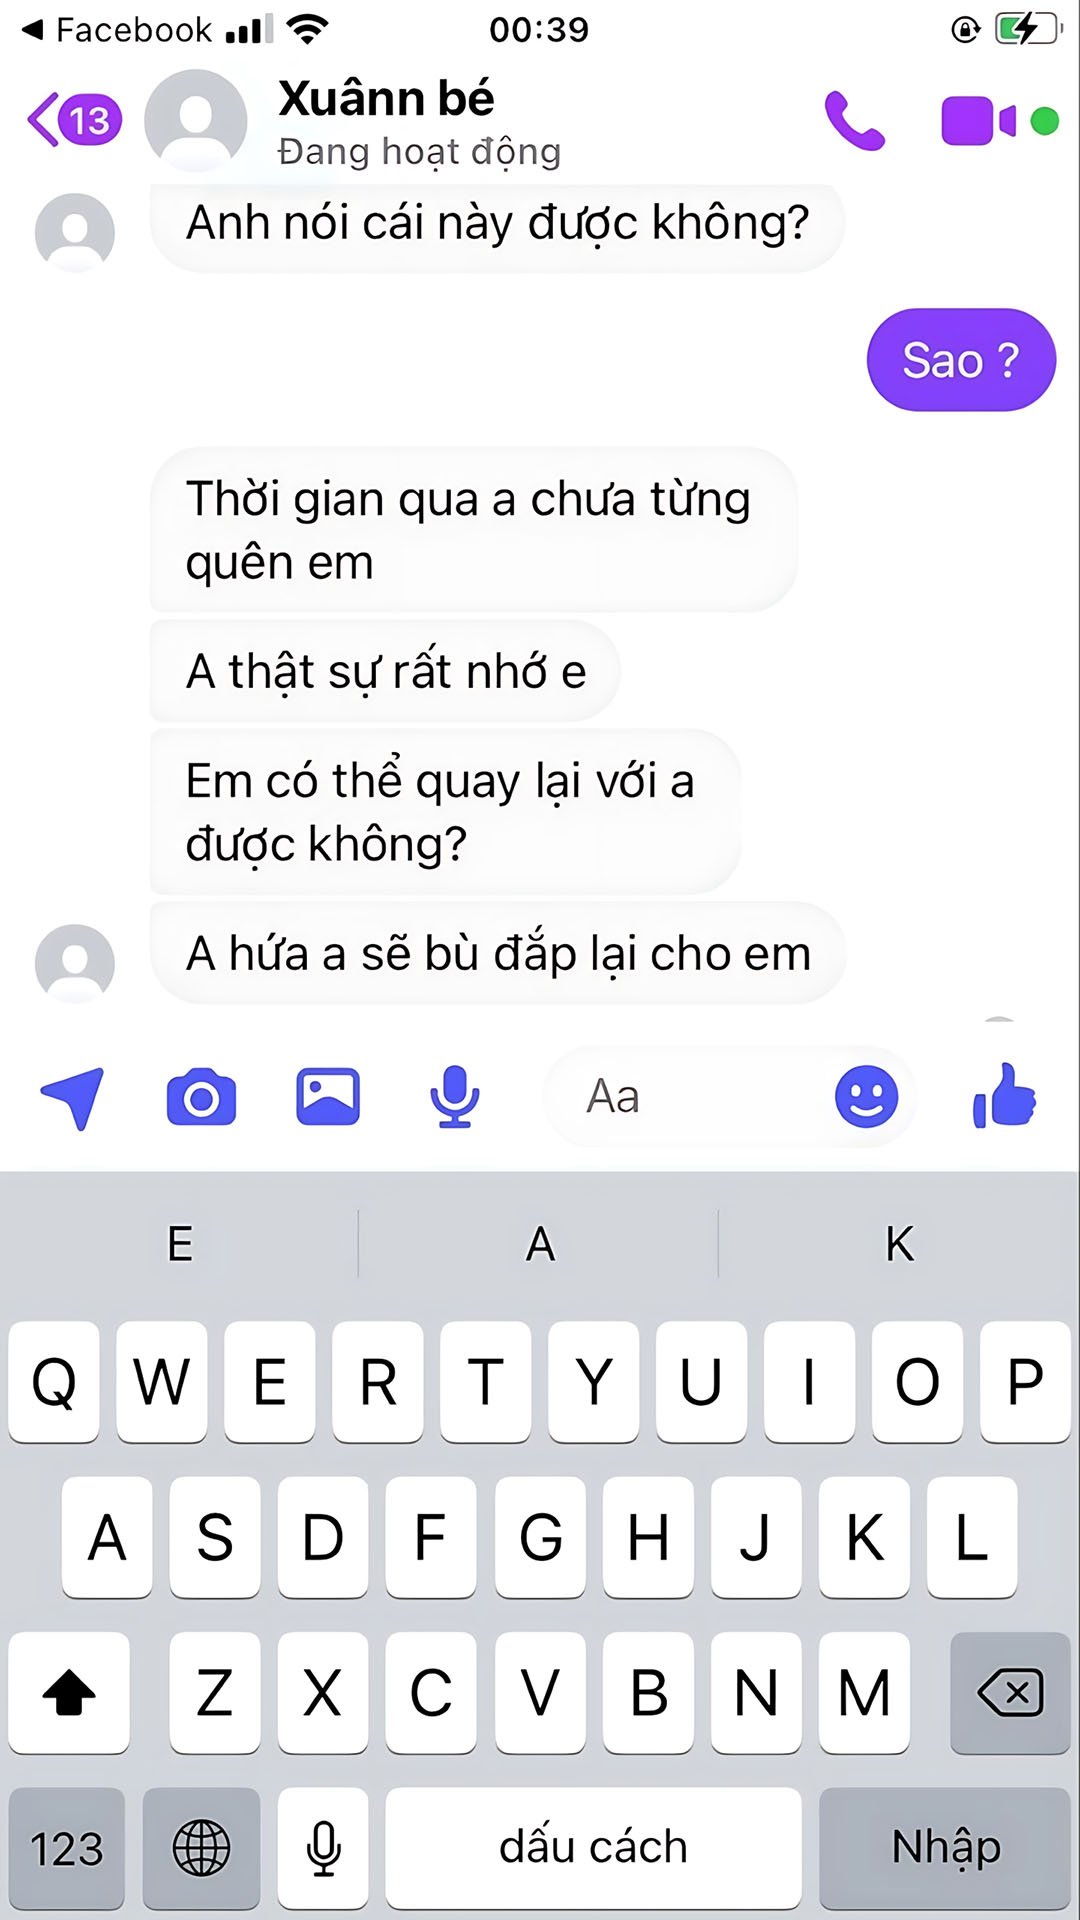
Task: Open the camera from the message toolbar
Action: [x=201, y=1097]
